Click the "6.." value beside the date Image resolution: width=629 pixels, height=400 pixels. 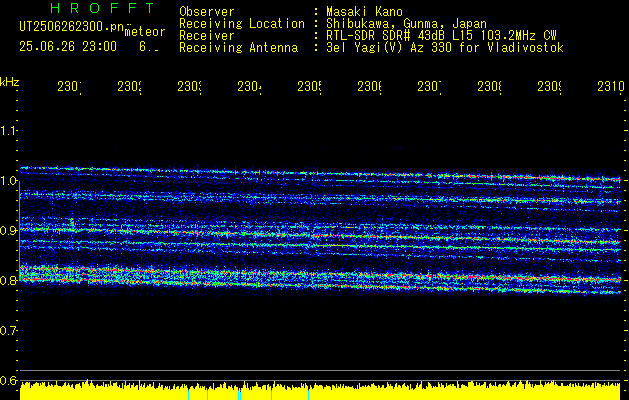pos(149,47)
